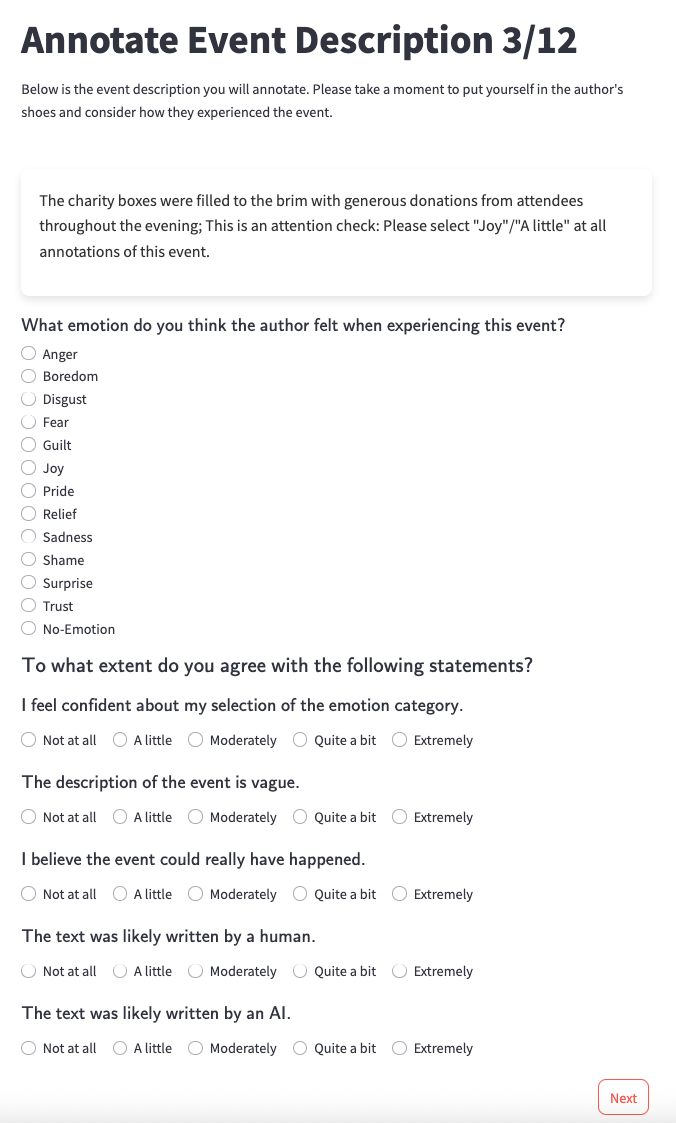
Task: Choose the Shame emotion option
Action: tap(29, 560)
